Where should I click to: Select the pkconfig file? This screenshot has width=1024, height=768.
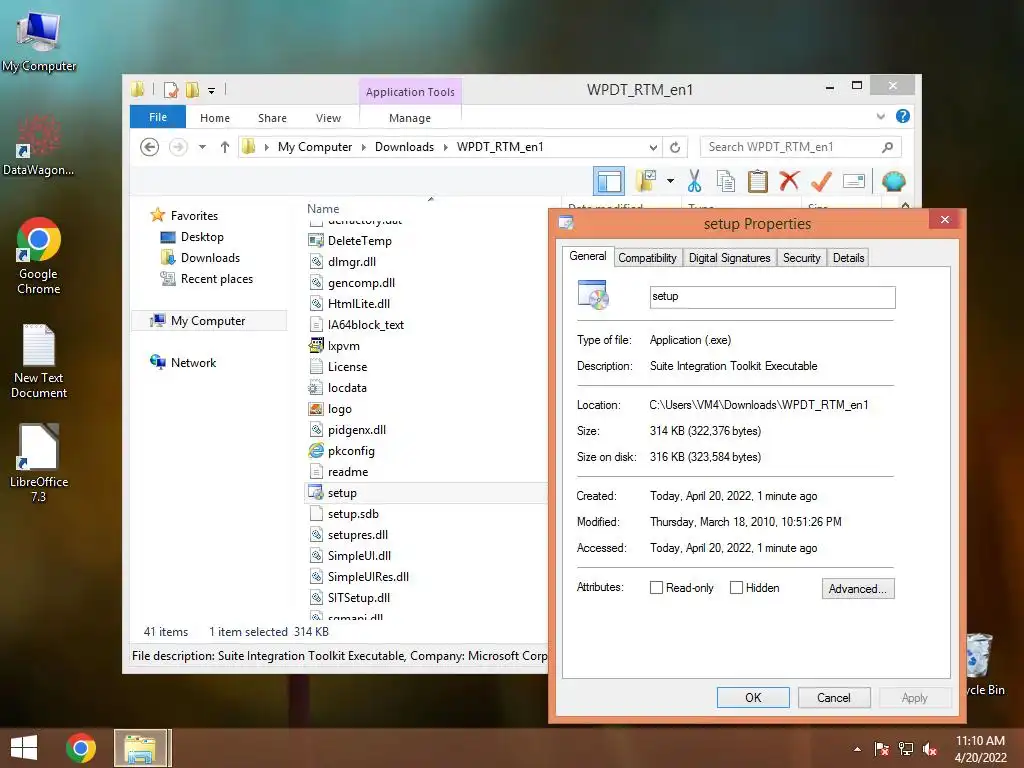[x=351, y=451]
